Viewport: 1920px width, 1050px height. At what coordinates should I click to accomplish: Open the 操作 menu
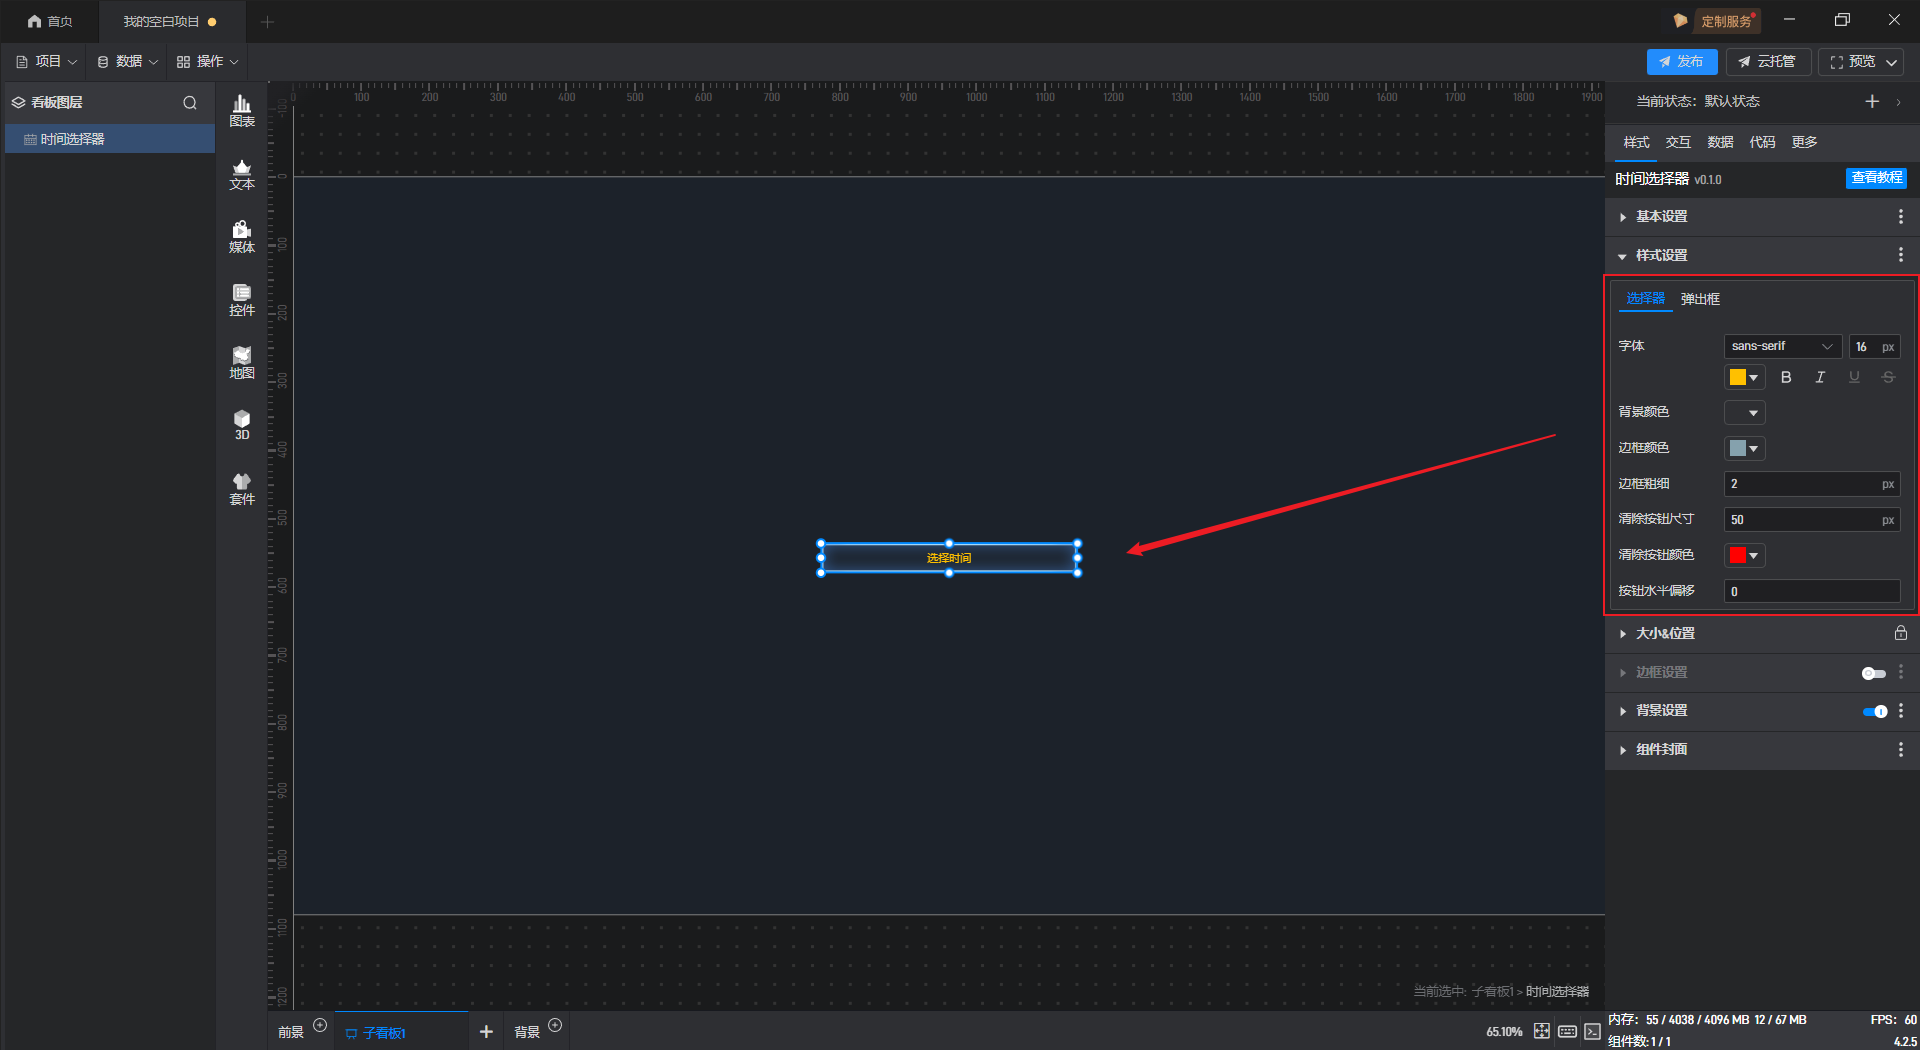(x=208, y=62)
